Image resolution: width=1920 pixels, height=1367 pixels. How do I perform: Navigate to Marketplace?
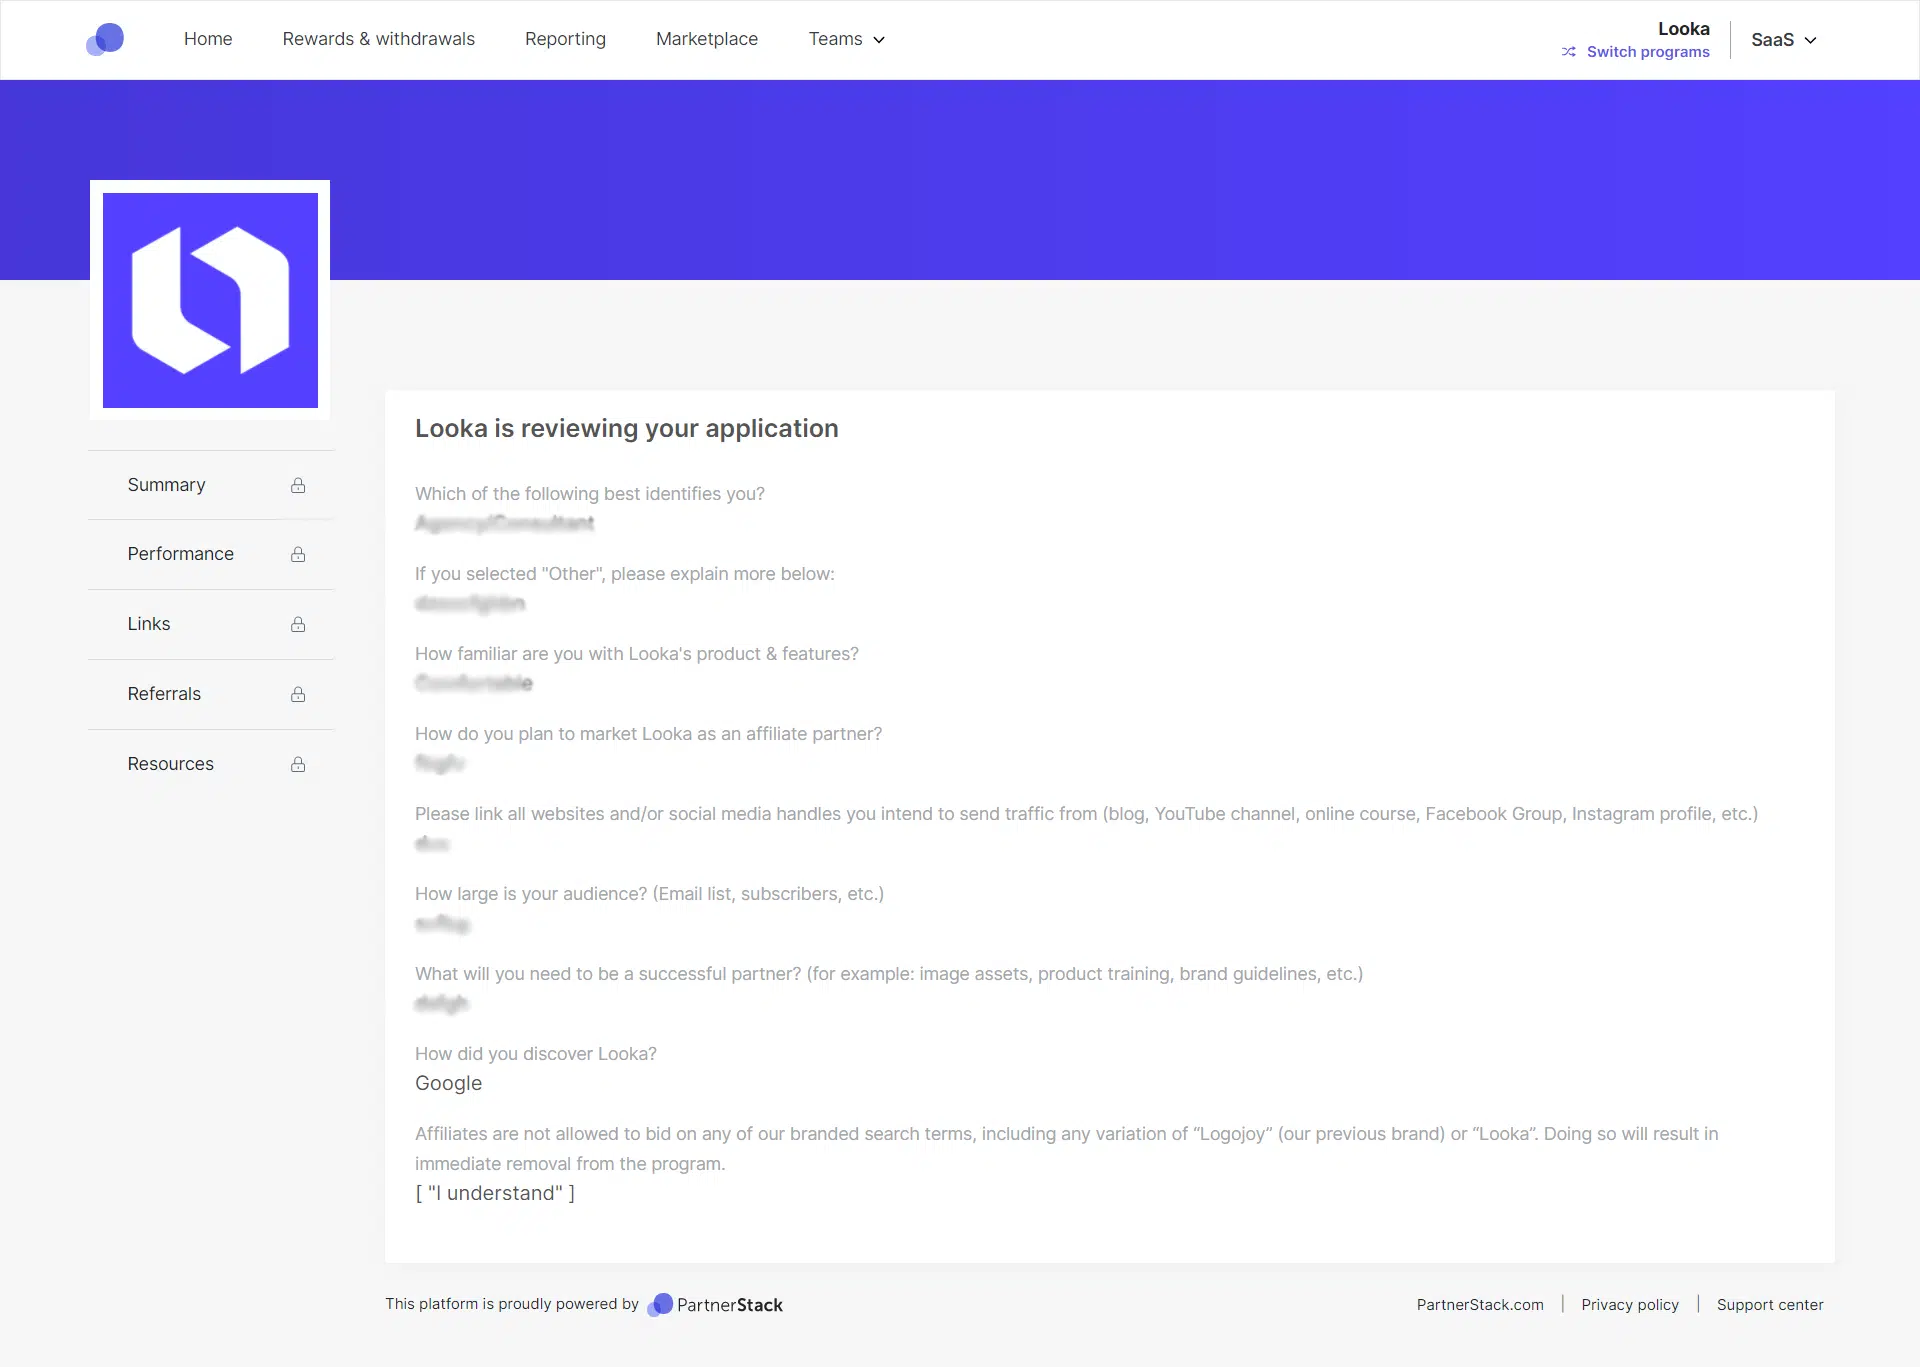707,39
